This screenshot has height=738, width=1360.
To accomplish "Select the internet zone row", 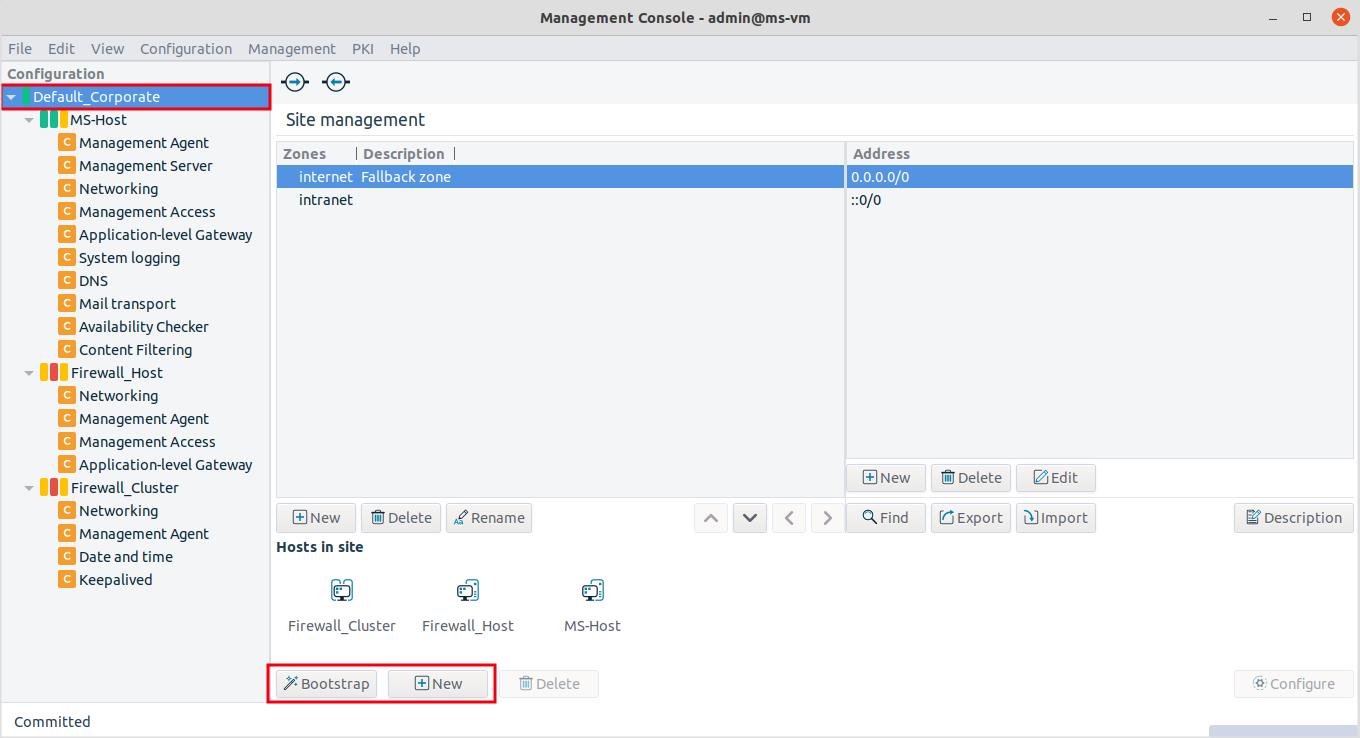I will [x=561, y=177].
